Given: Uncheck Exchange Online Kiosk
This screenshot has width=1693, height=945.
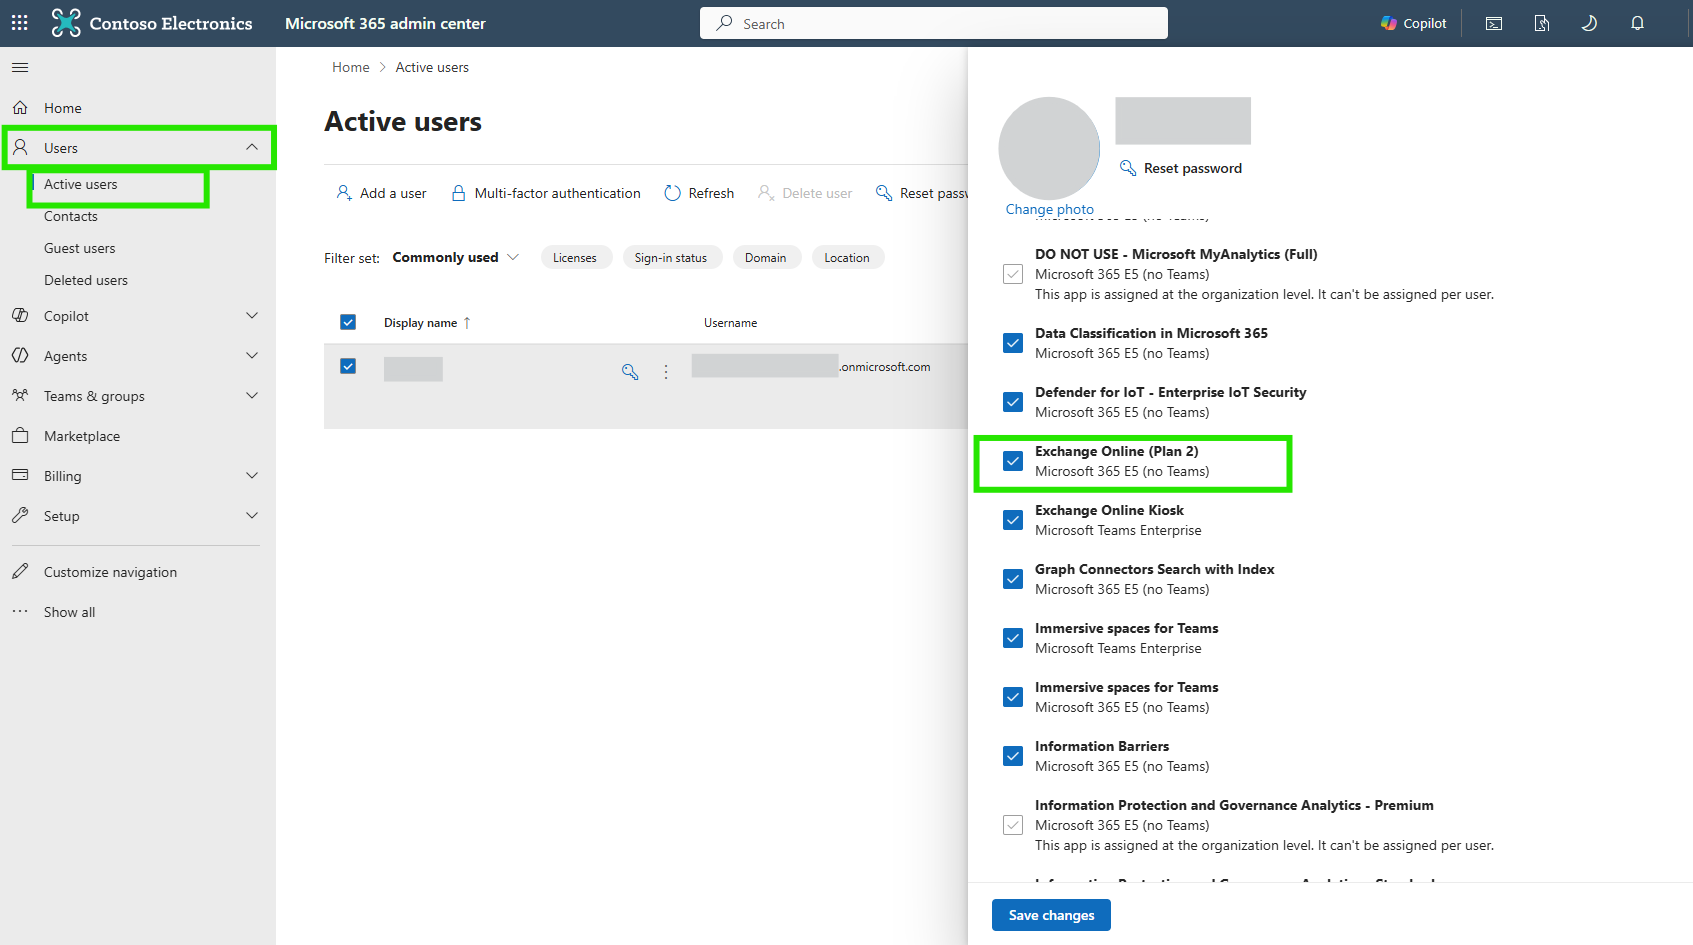Looking at the screenshot, I should click(x=1013, y=520).
